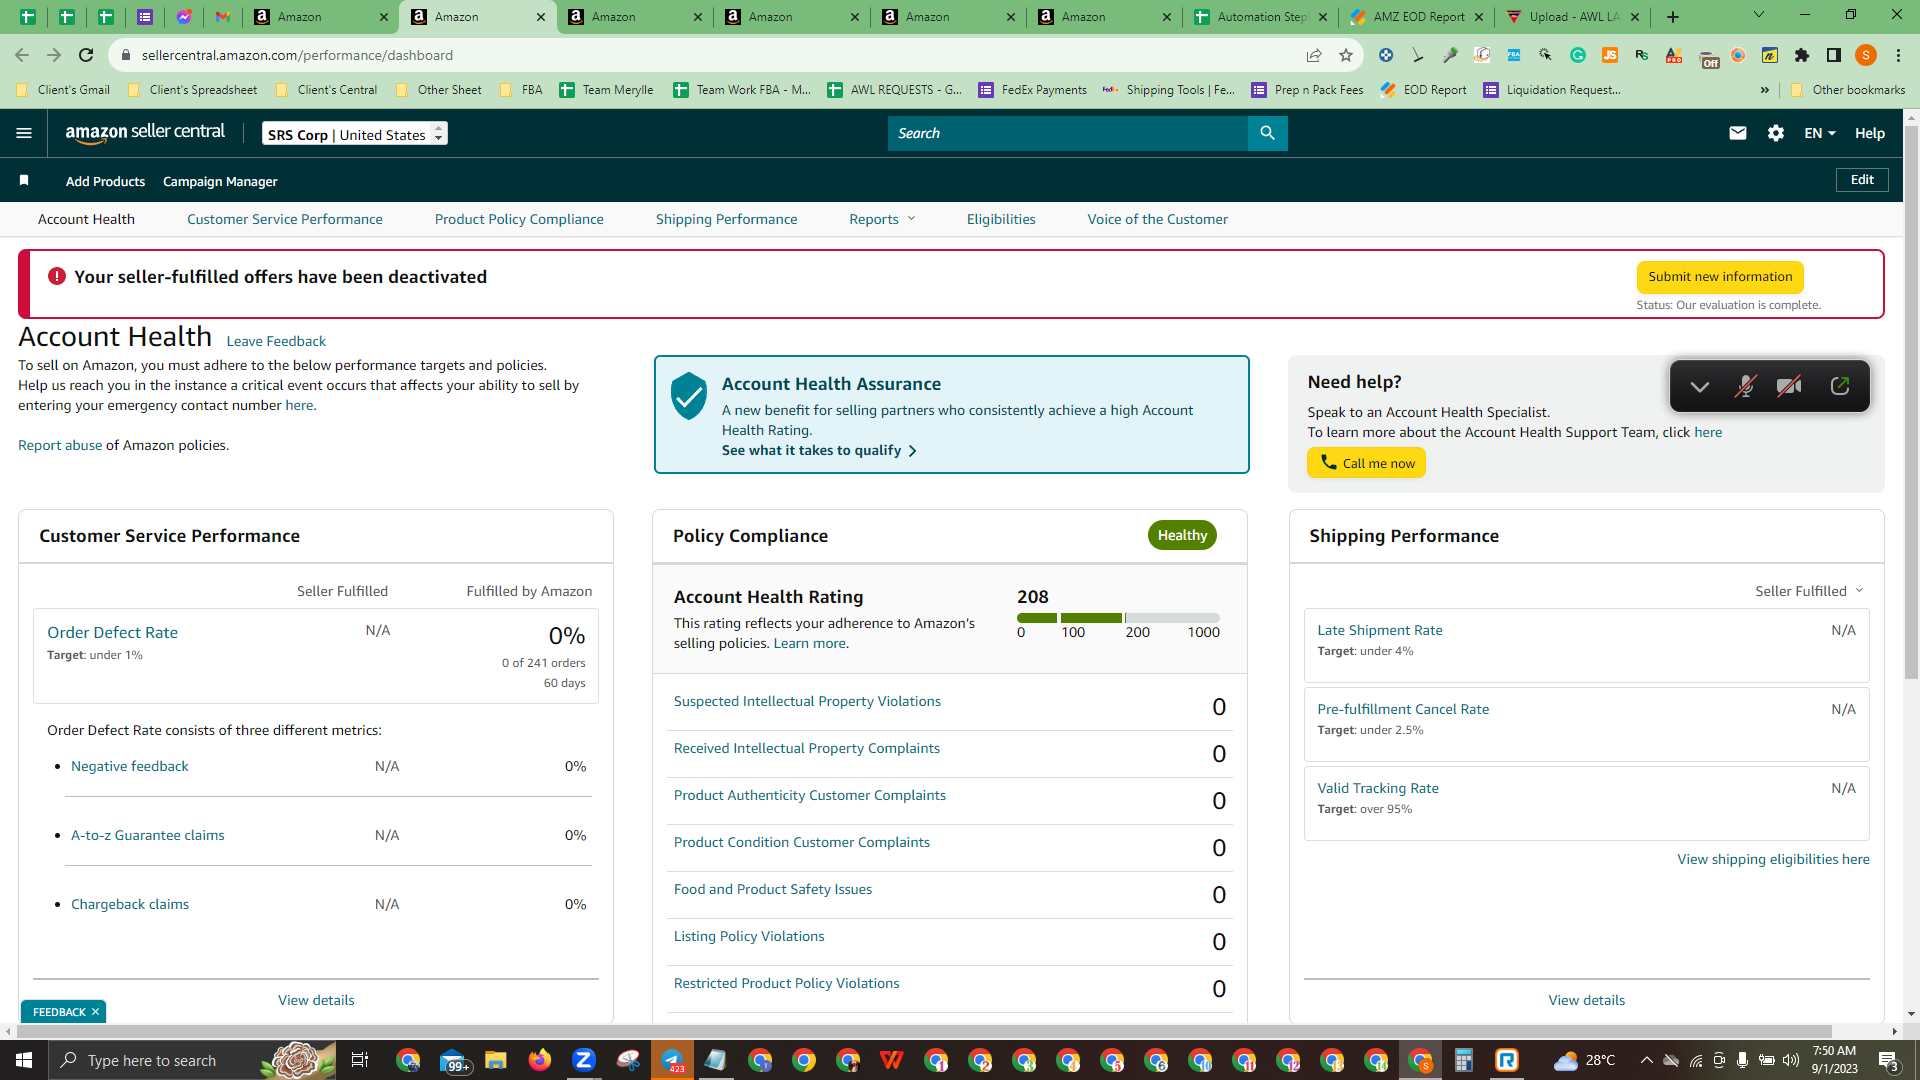This screenshot has width=1920, height=1080.
Task: Open the Help link in the header
Action: [1870, 133]
